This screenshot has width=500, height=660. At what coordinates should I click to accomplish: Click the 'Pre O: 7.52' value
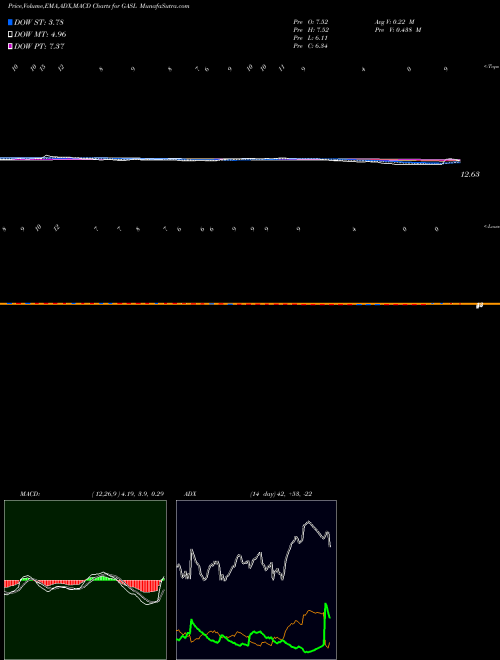tap(311, 22)
